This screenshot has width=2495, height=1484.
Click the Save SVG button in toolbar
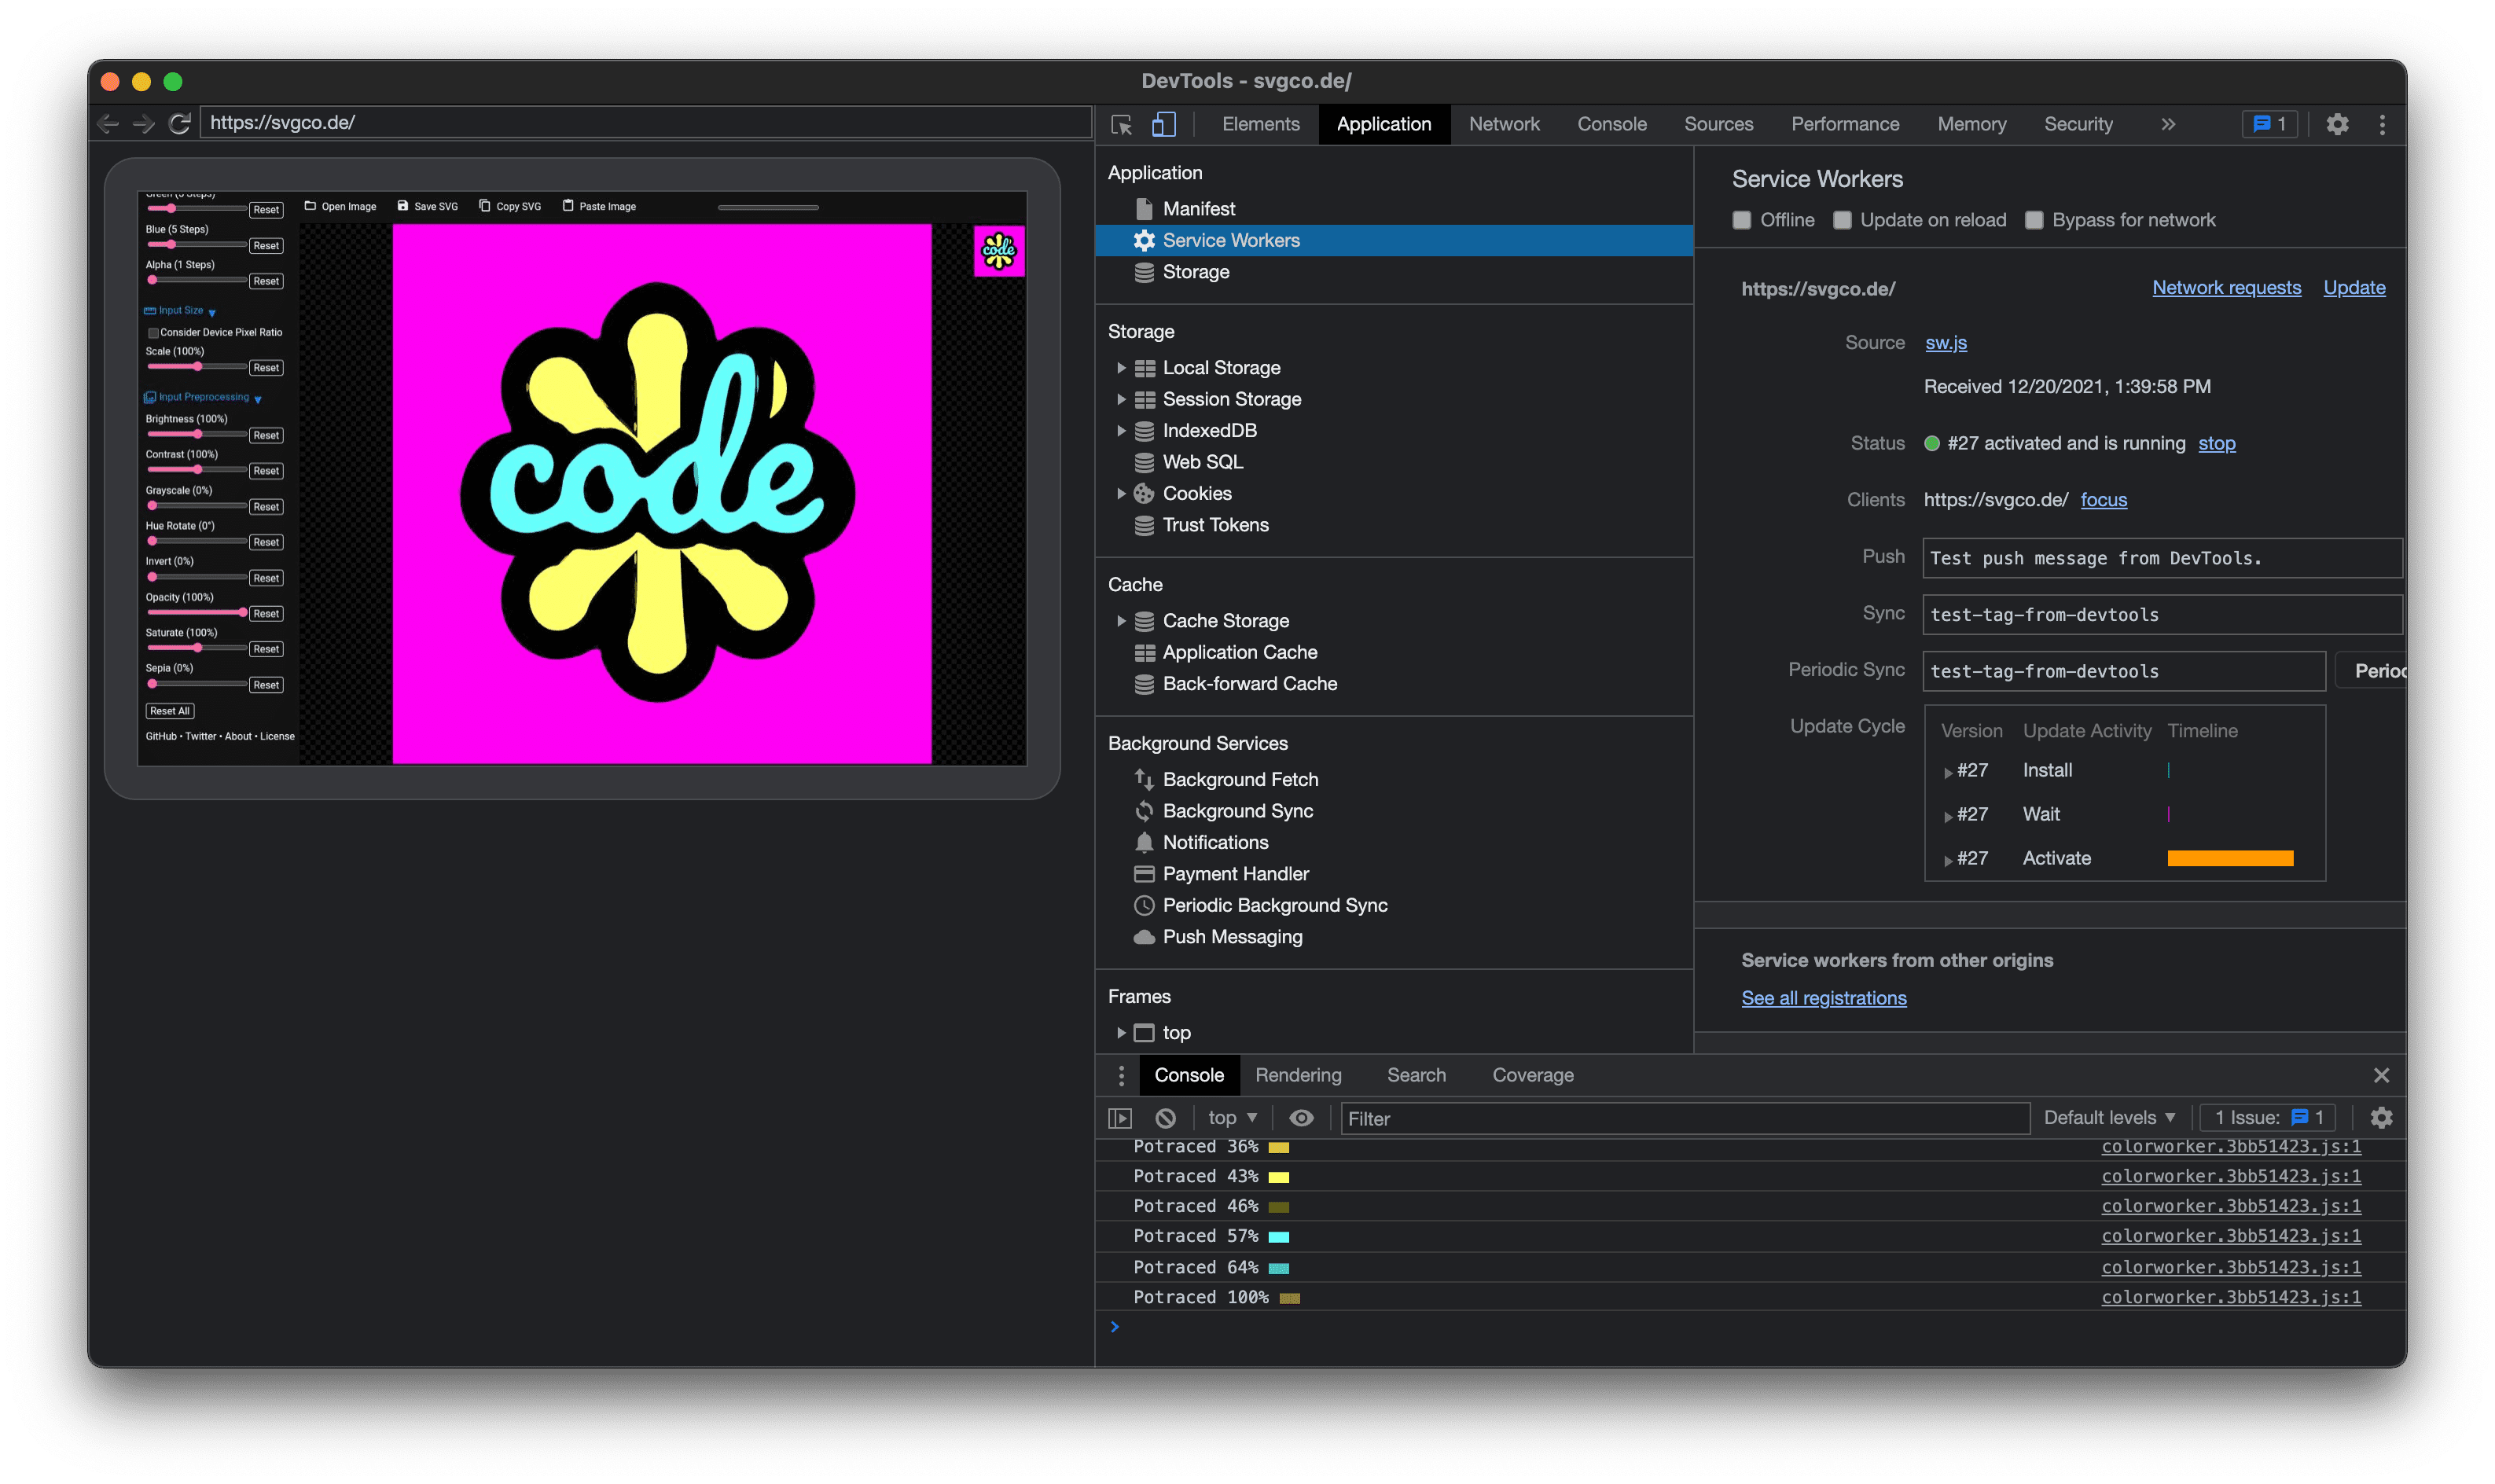(x=428, y=208)
